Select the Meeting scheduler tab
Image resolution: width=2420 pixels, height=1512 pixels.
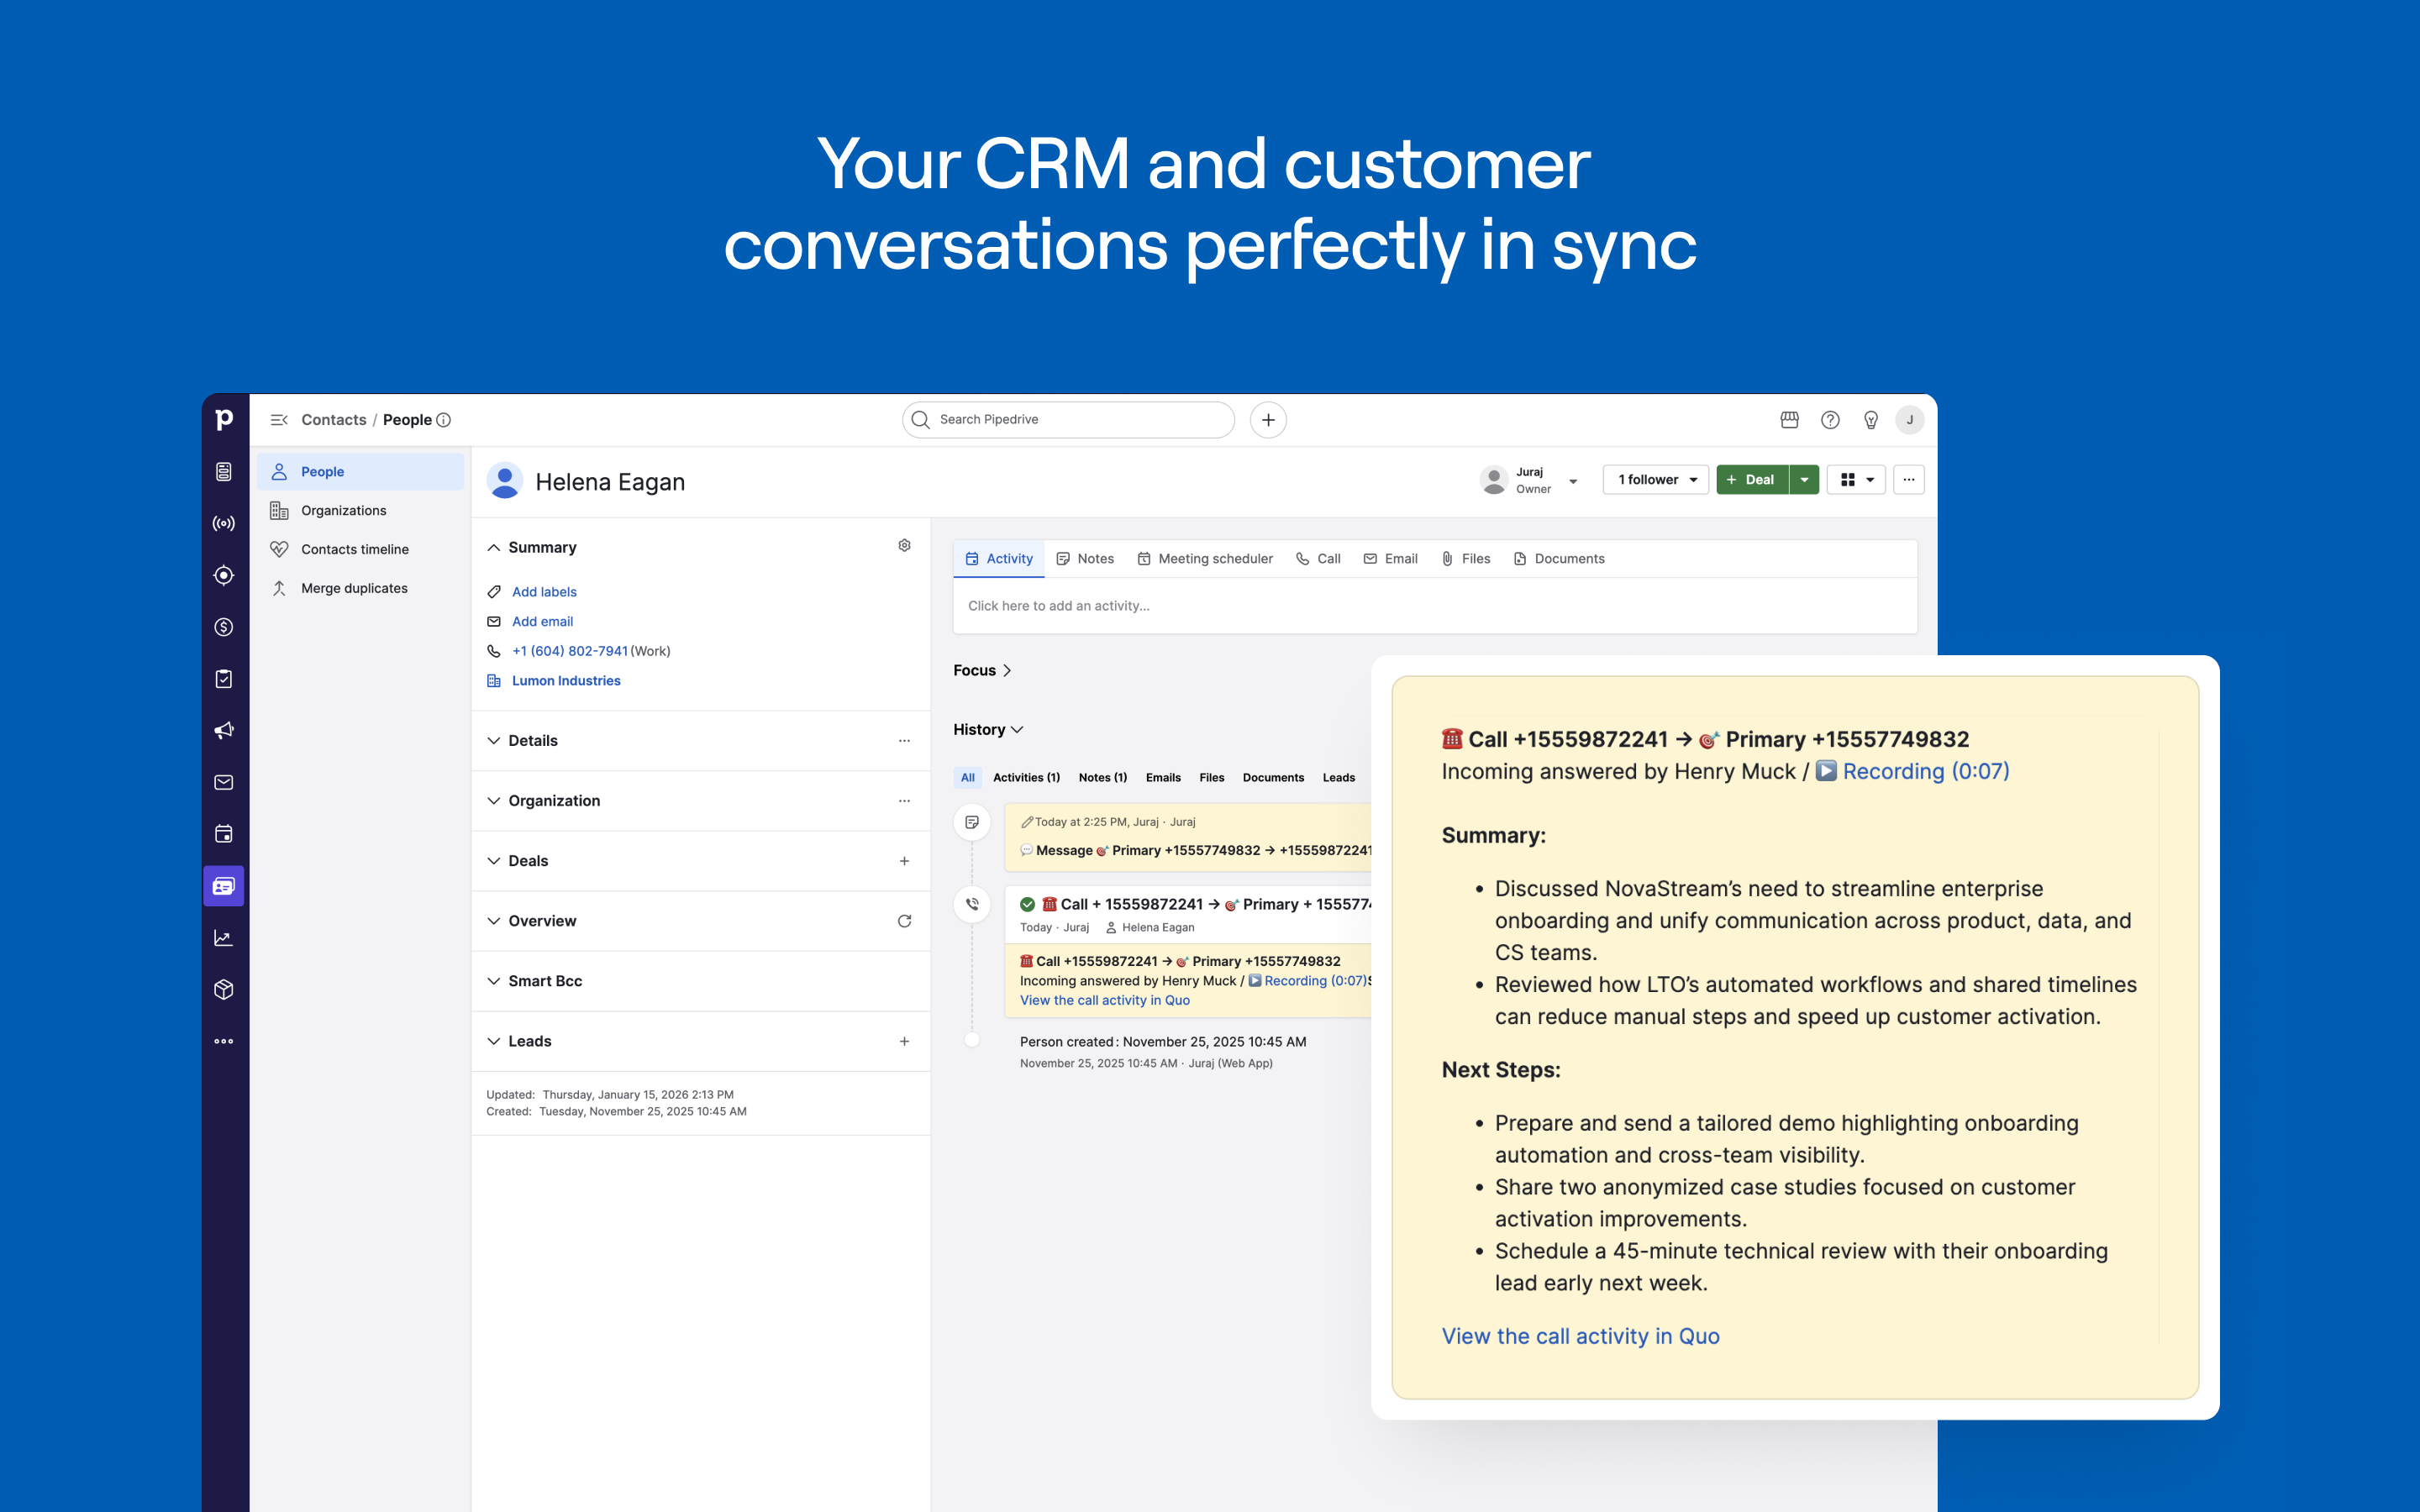coord(1205,559)
